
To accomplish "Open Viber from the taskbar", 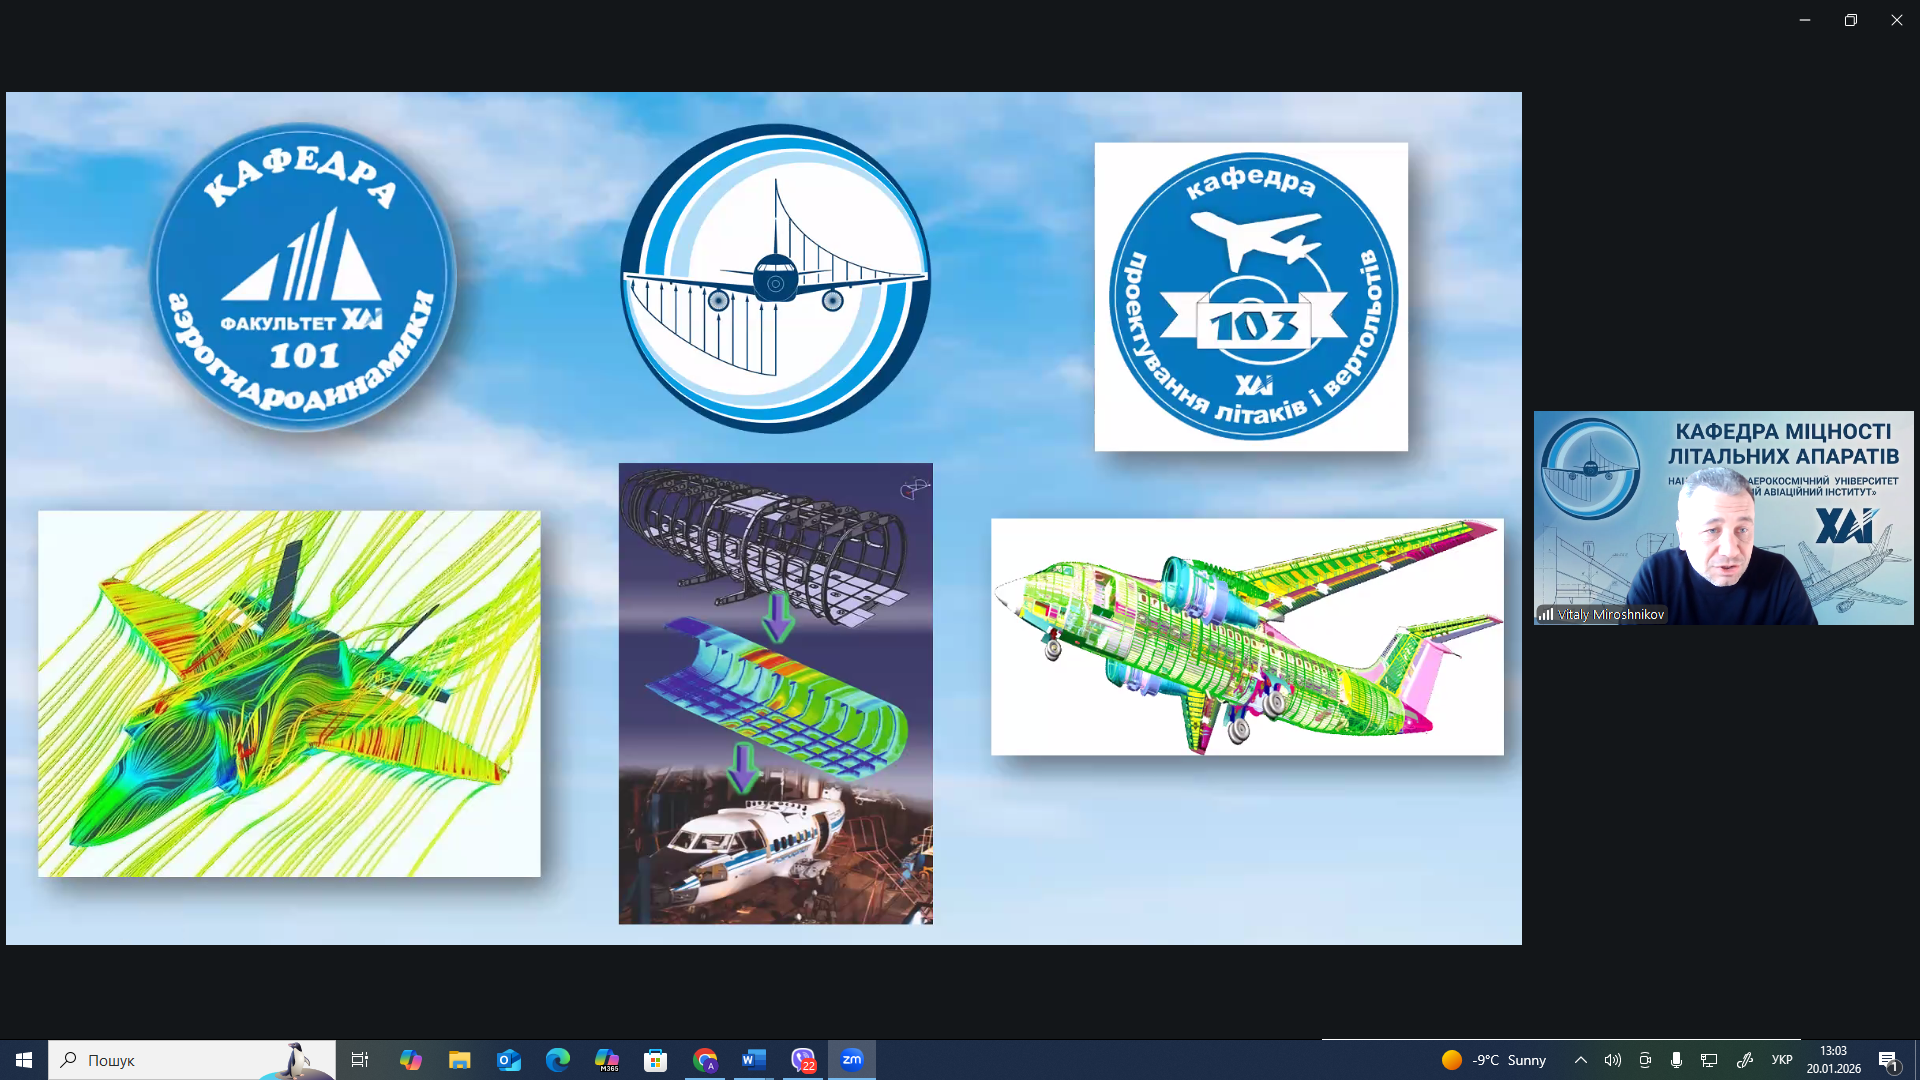I will click(x=803, y=1060).
